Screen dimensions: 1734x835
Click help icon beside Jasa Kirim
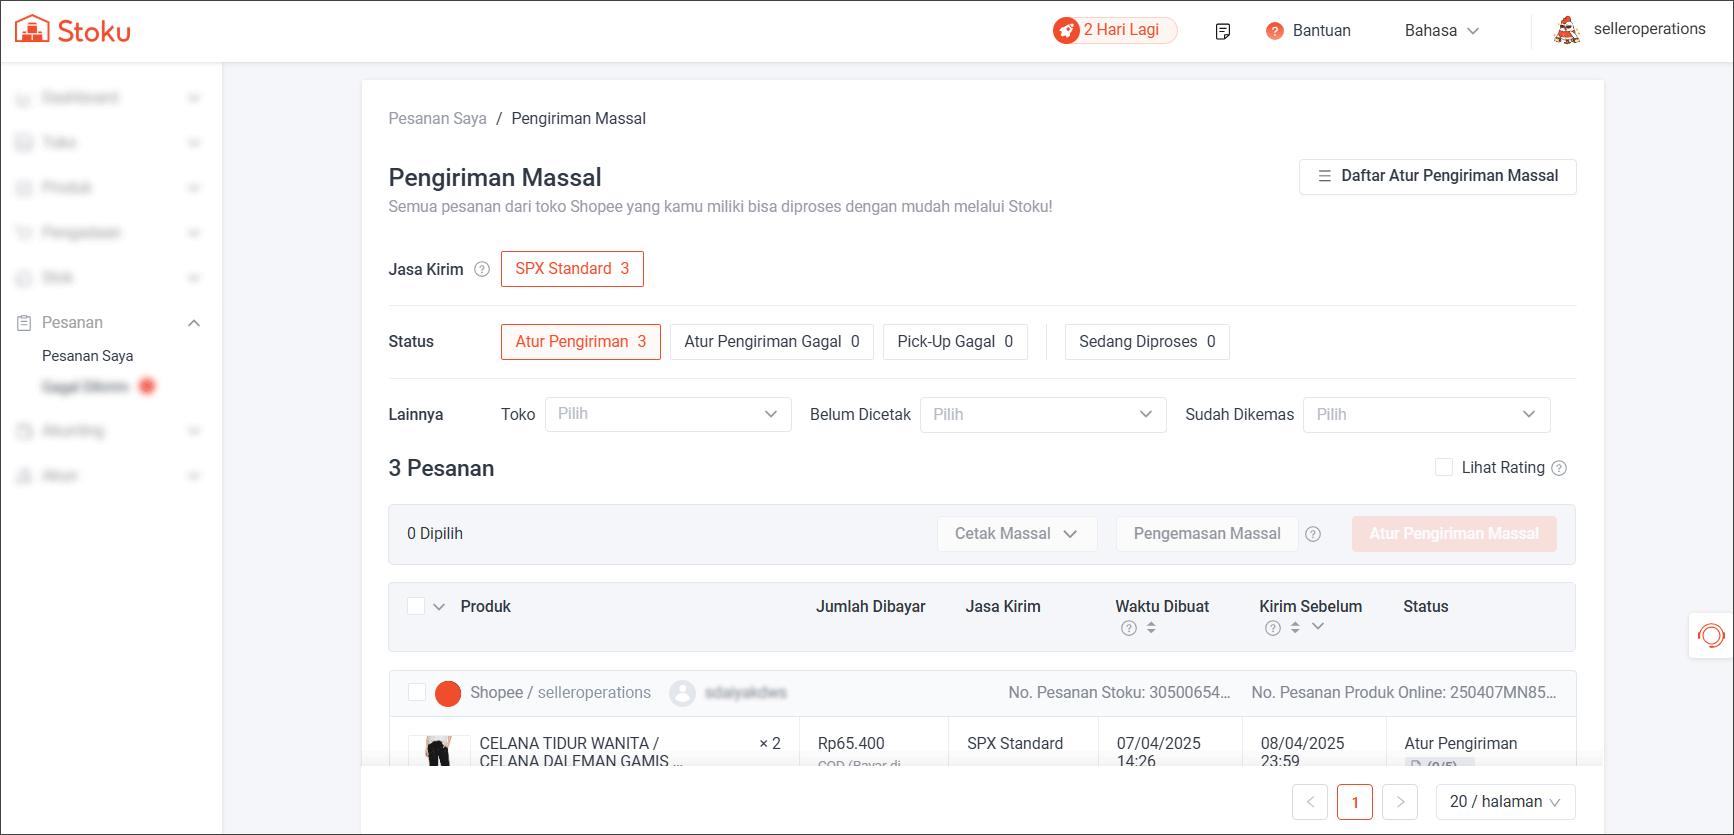[x=482, y=269]
